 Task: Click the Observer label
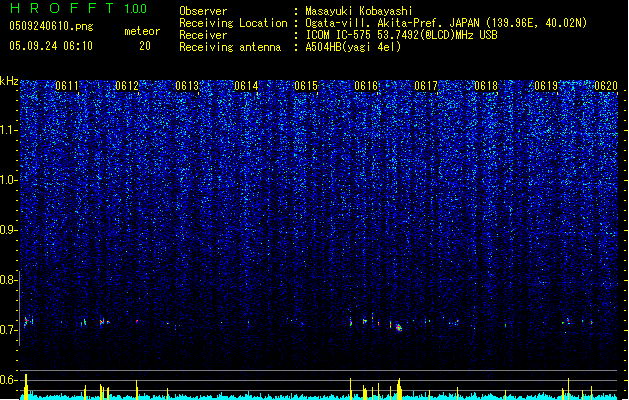click(203, 11)
